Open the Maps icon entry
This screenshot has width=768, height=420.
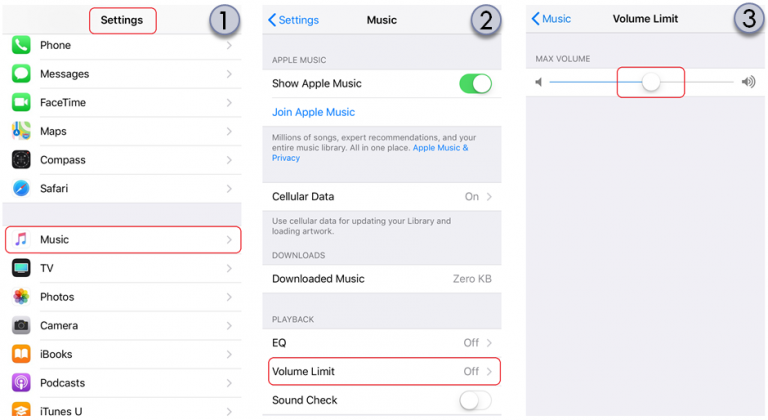[x=21, y=131]
